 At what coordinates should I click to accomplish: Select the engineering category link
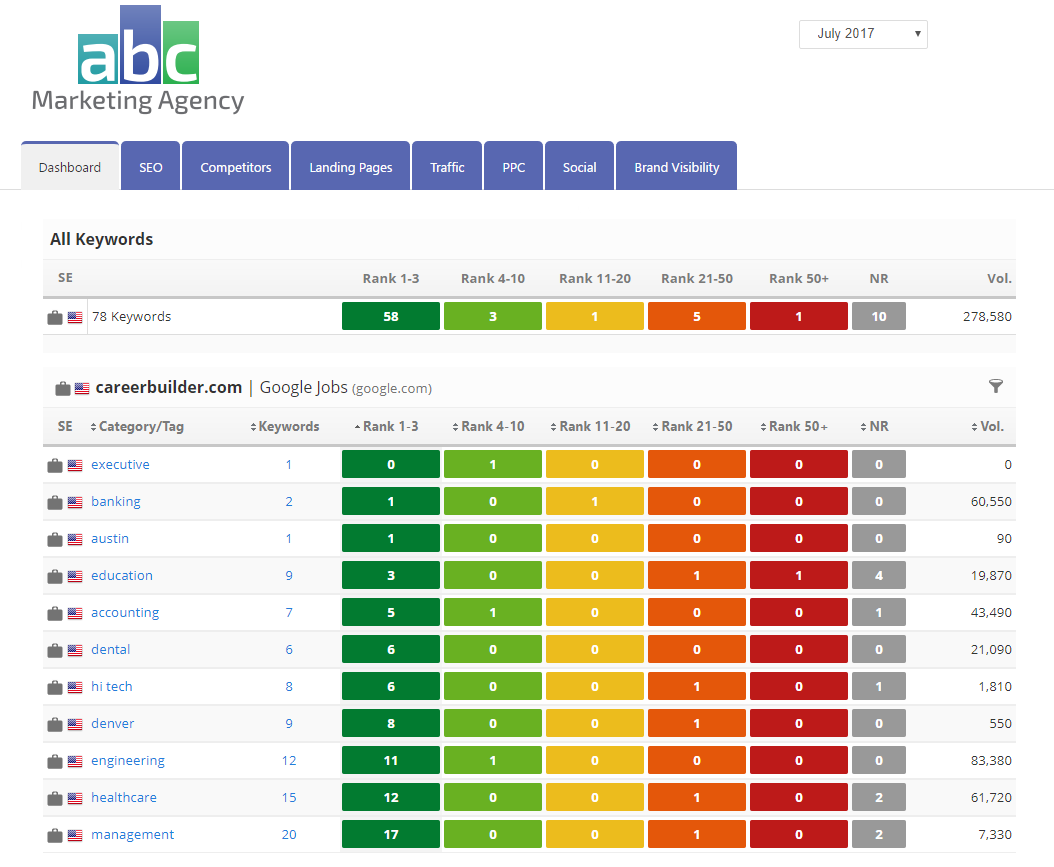tap(128, 761)
